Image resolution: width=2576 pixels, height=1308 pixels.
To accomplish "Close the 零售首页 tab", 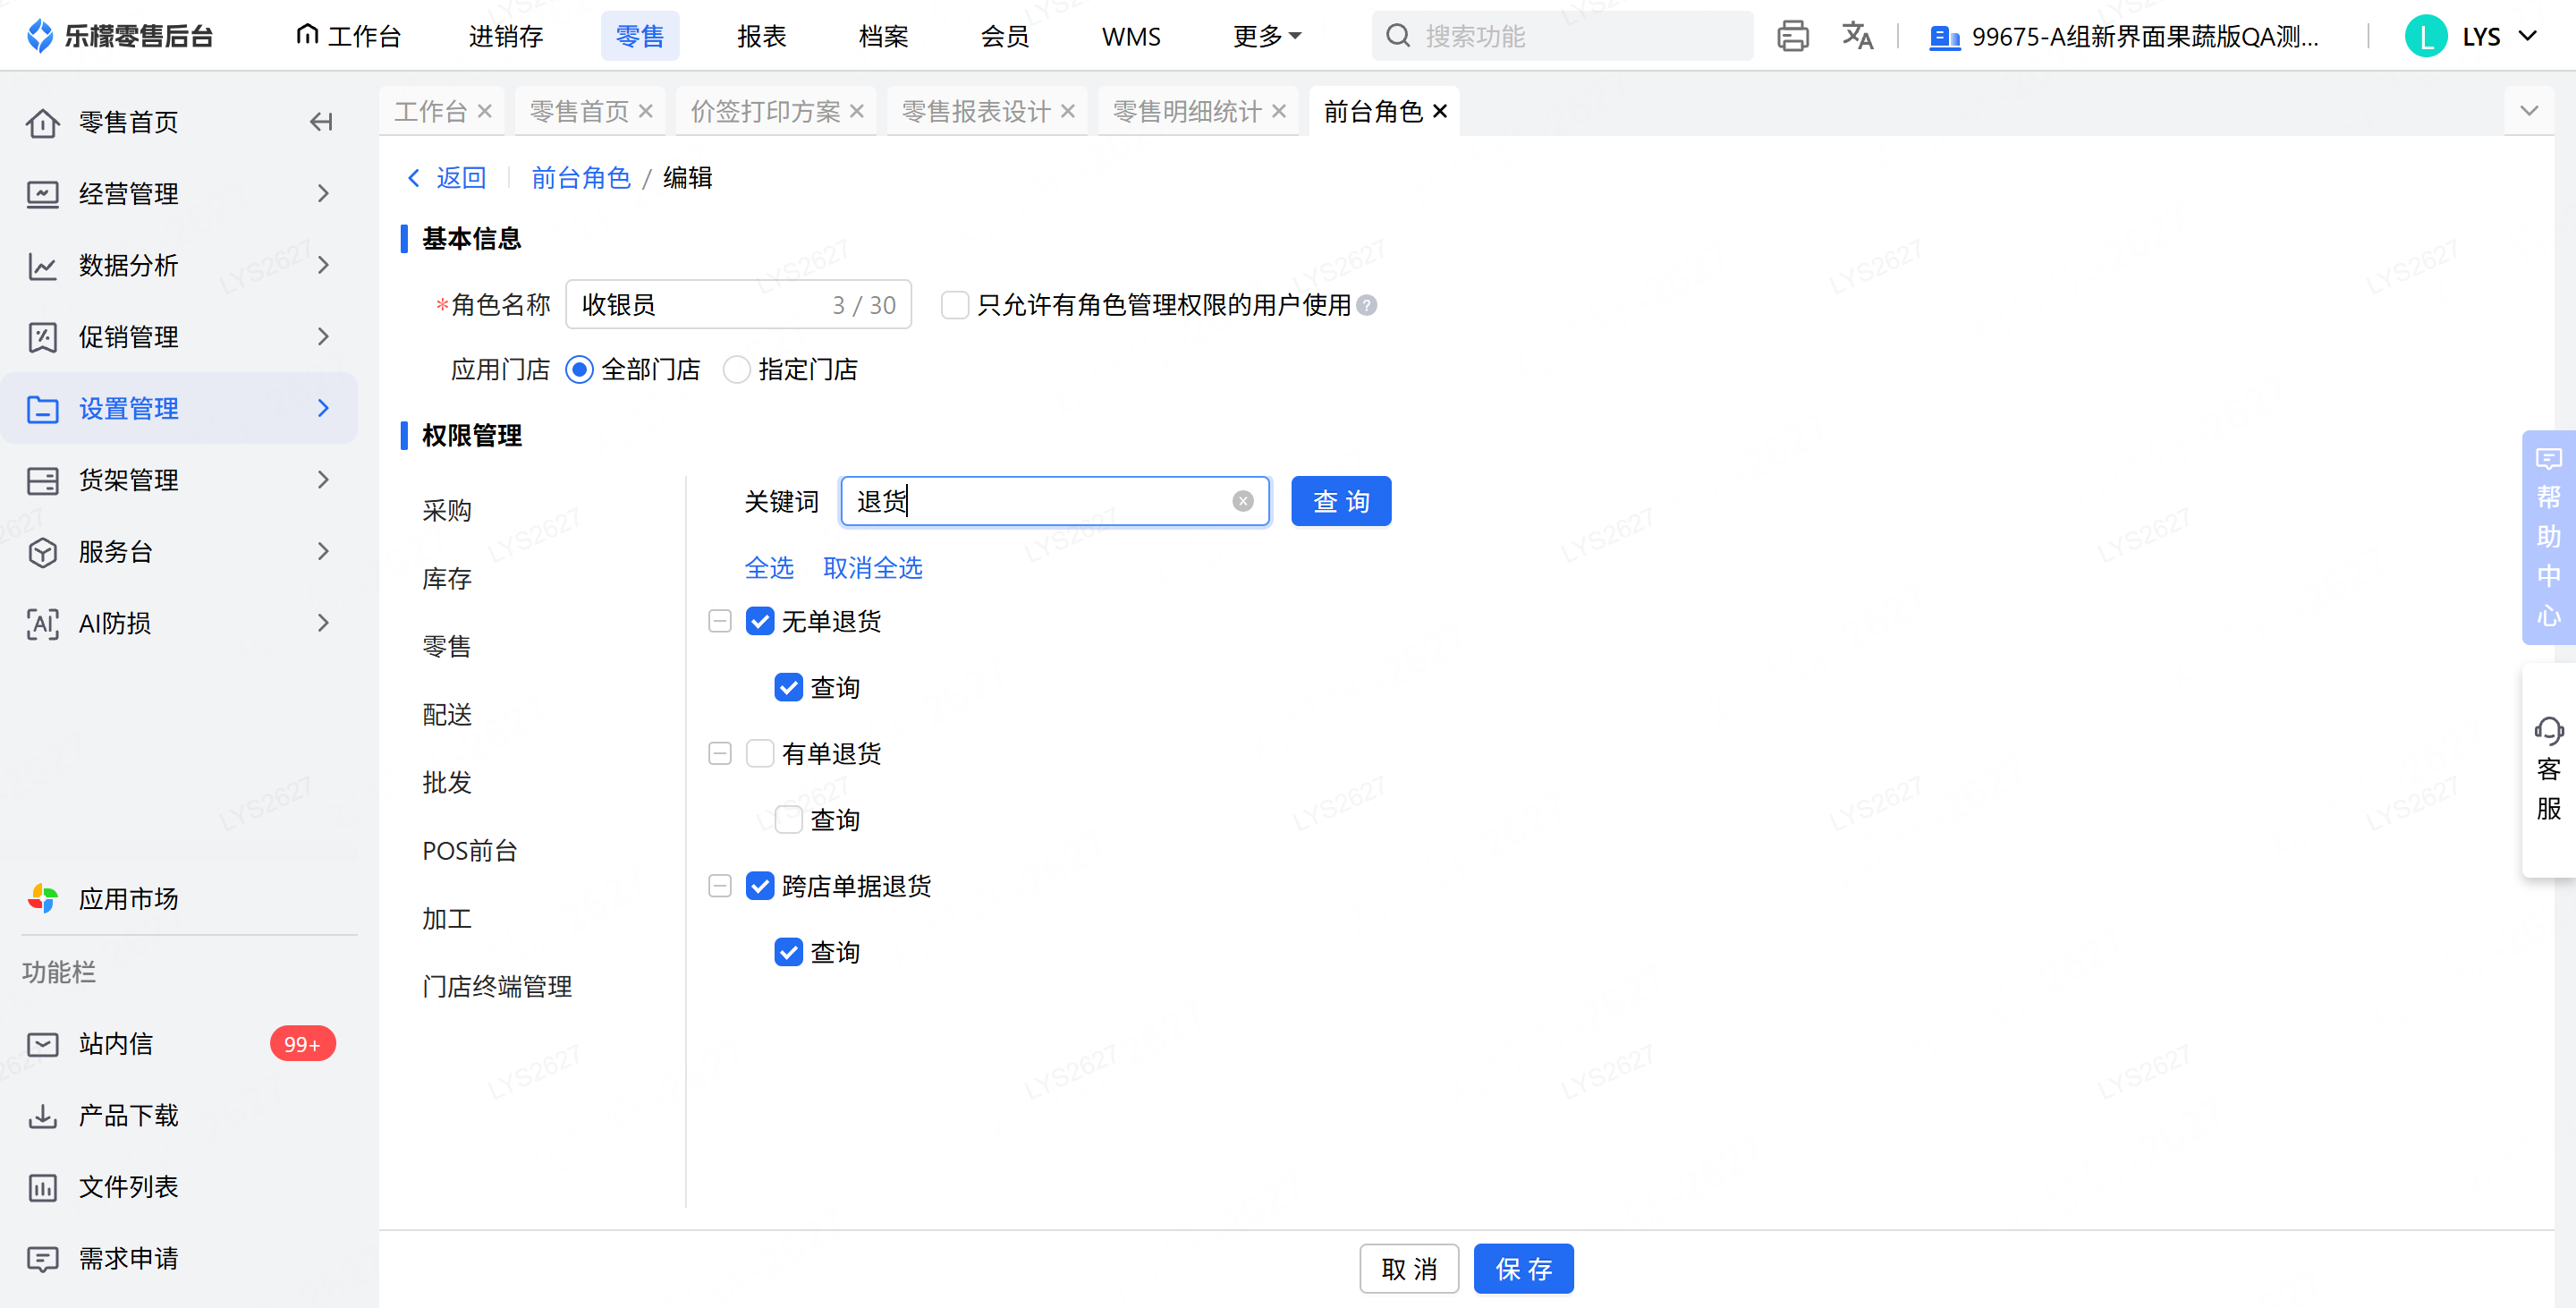I will pyautogui.click(x=646, y=111).
